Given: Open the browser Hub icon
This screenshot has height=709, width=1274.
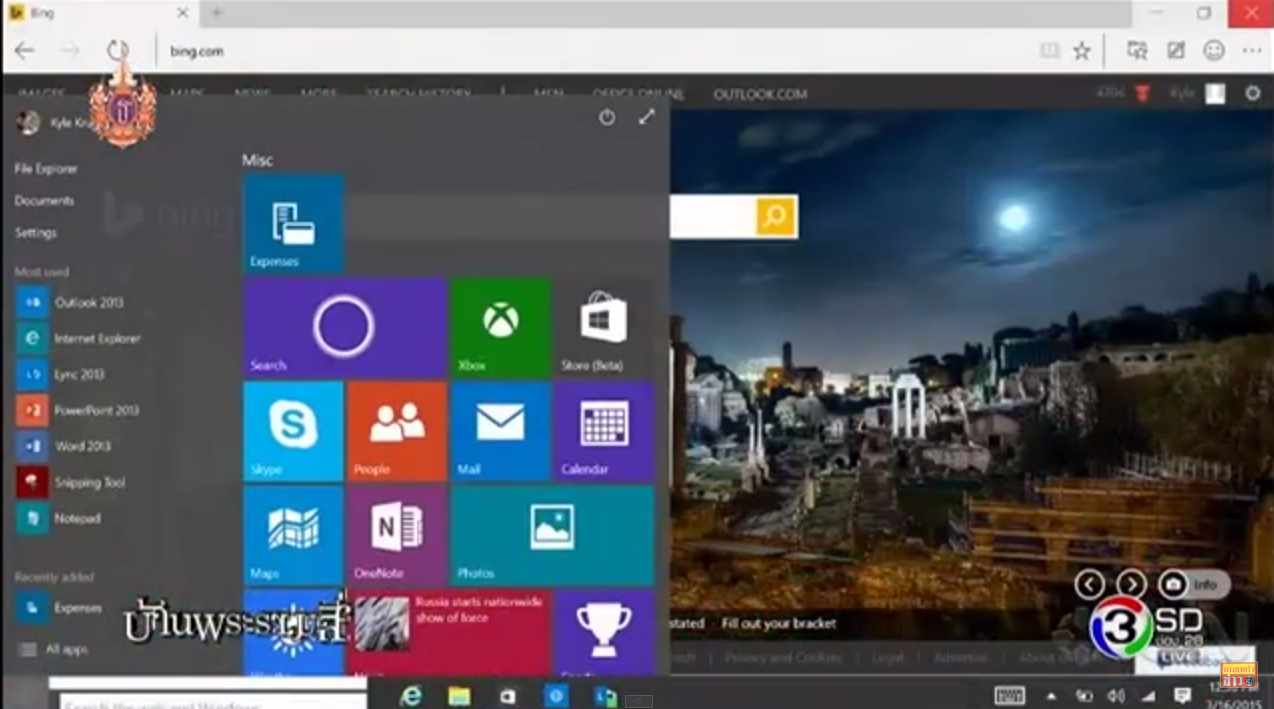Looking at the screenshot, I should coord(1137,51).
